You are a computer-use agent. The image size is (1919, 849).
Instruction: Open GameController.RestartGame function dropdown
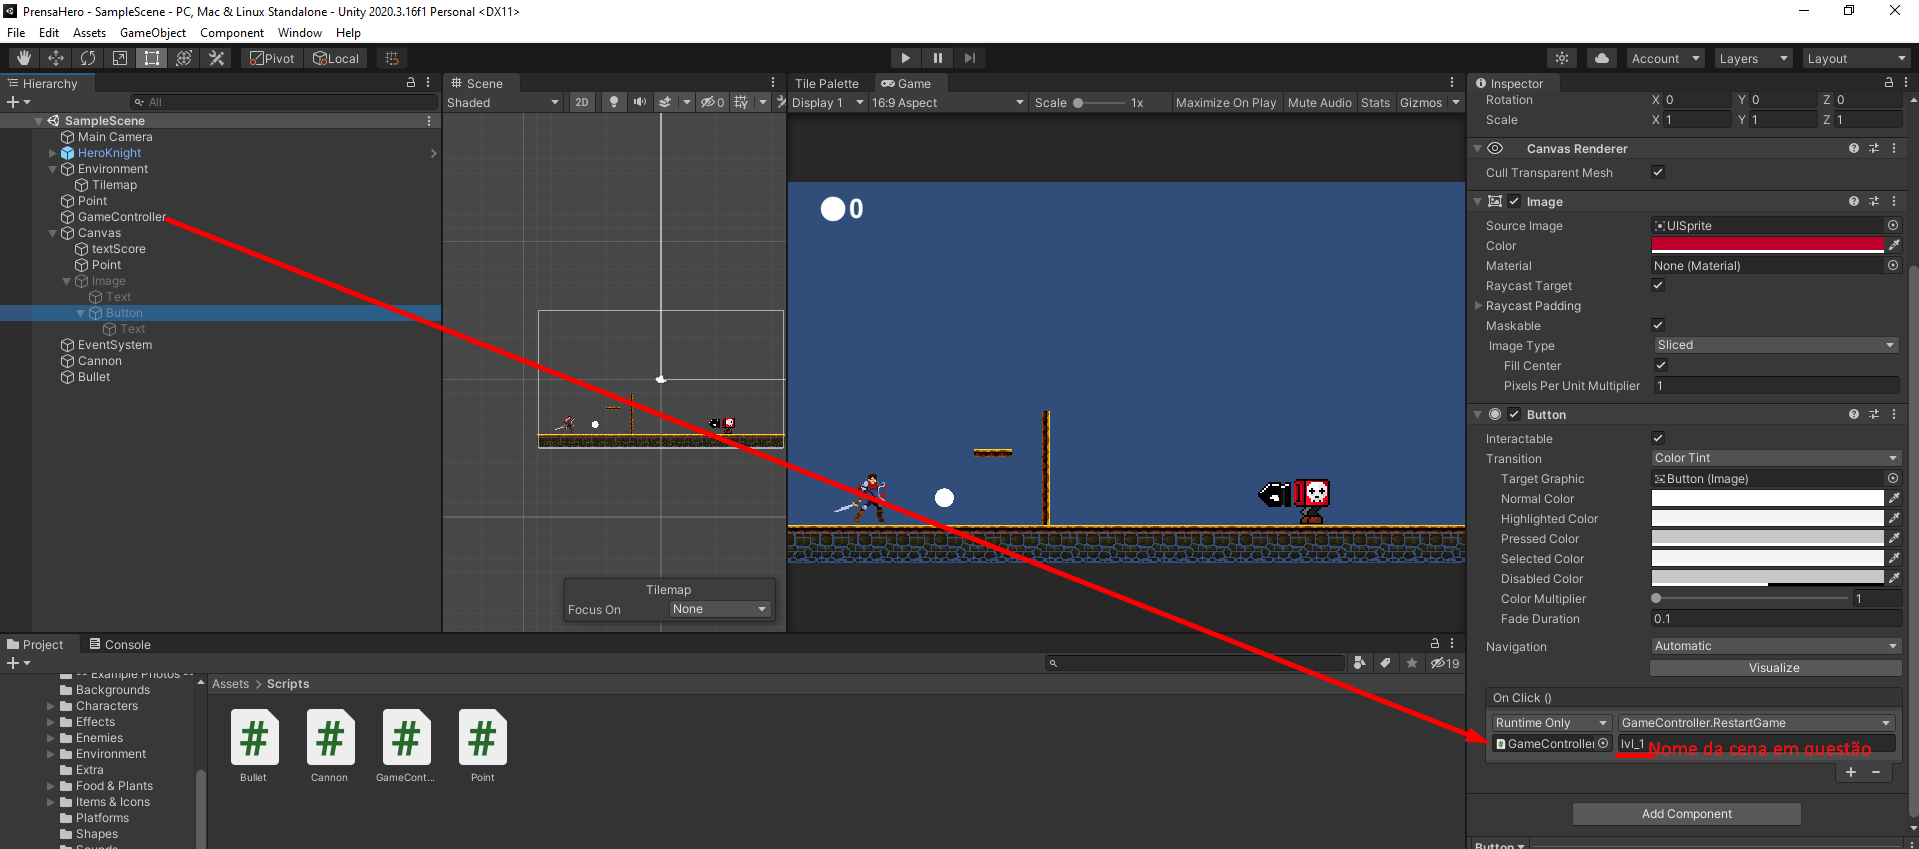tap(1756, 723)
